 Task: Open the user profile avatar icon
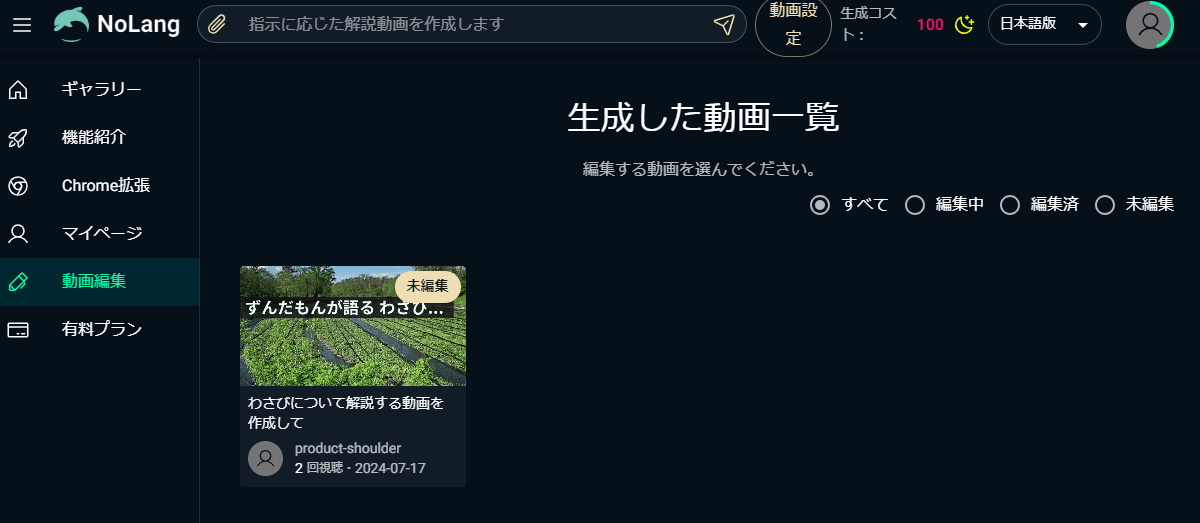[1149, 25]
